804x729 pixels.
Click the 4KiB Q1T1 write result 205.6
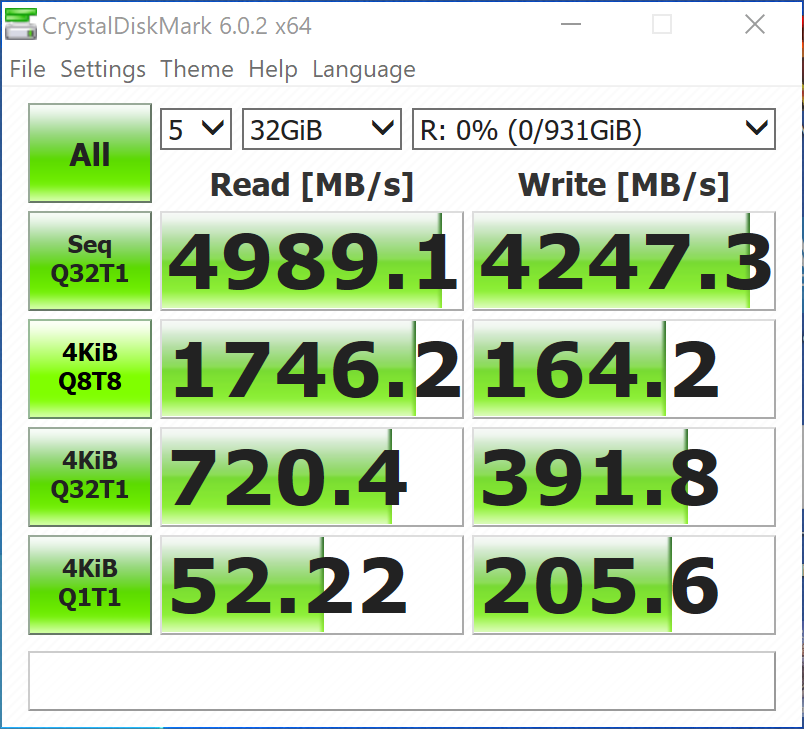point(624,585)
